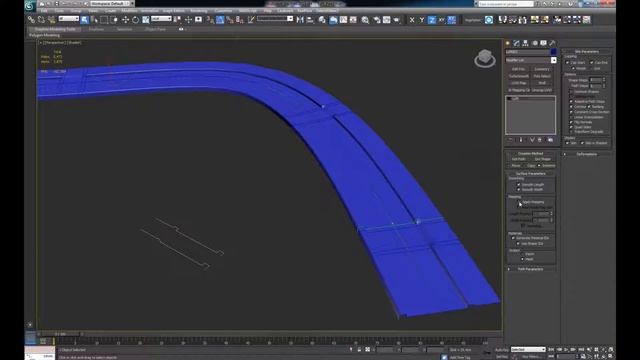This screenshot has width=640, height=360.
Task: Open the Selection ribbon tab
Action: (124, 29)
